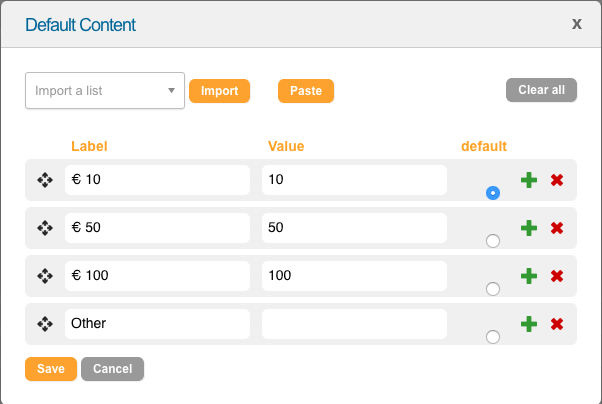Save the default content list
Image resolution: width=602 pixels, height=404 pixels.
pos(51,369)
